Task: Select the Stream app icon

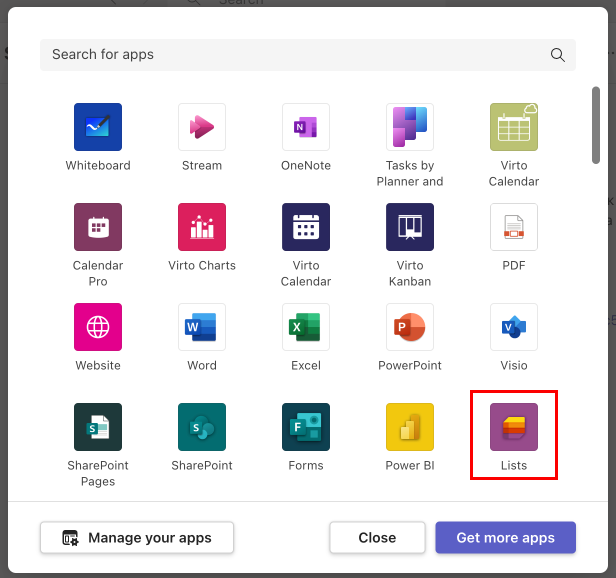Action: click(x=202, y=127)
